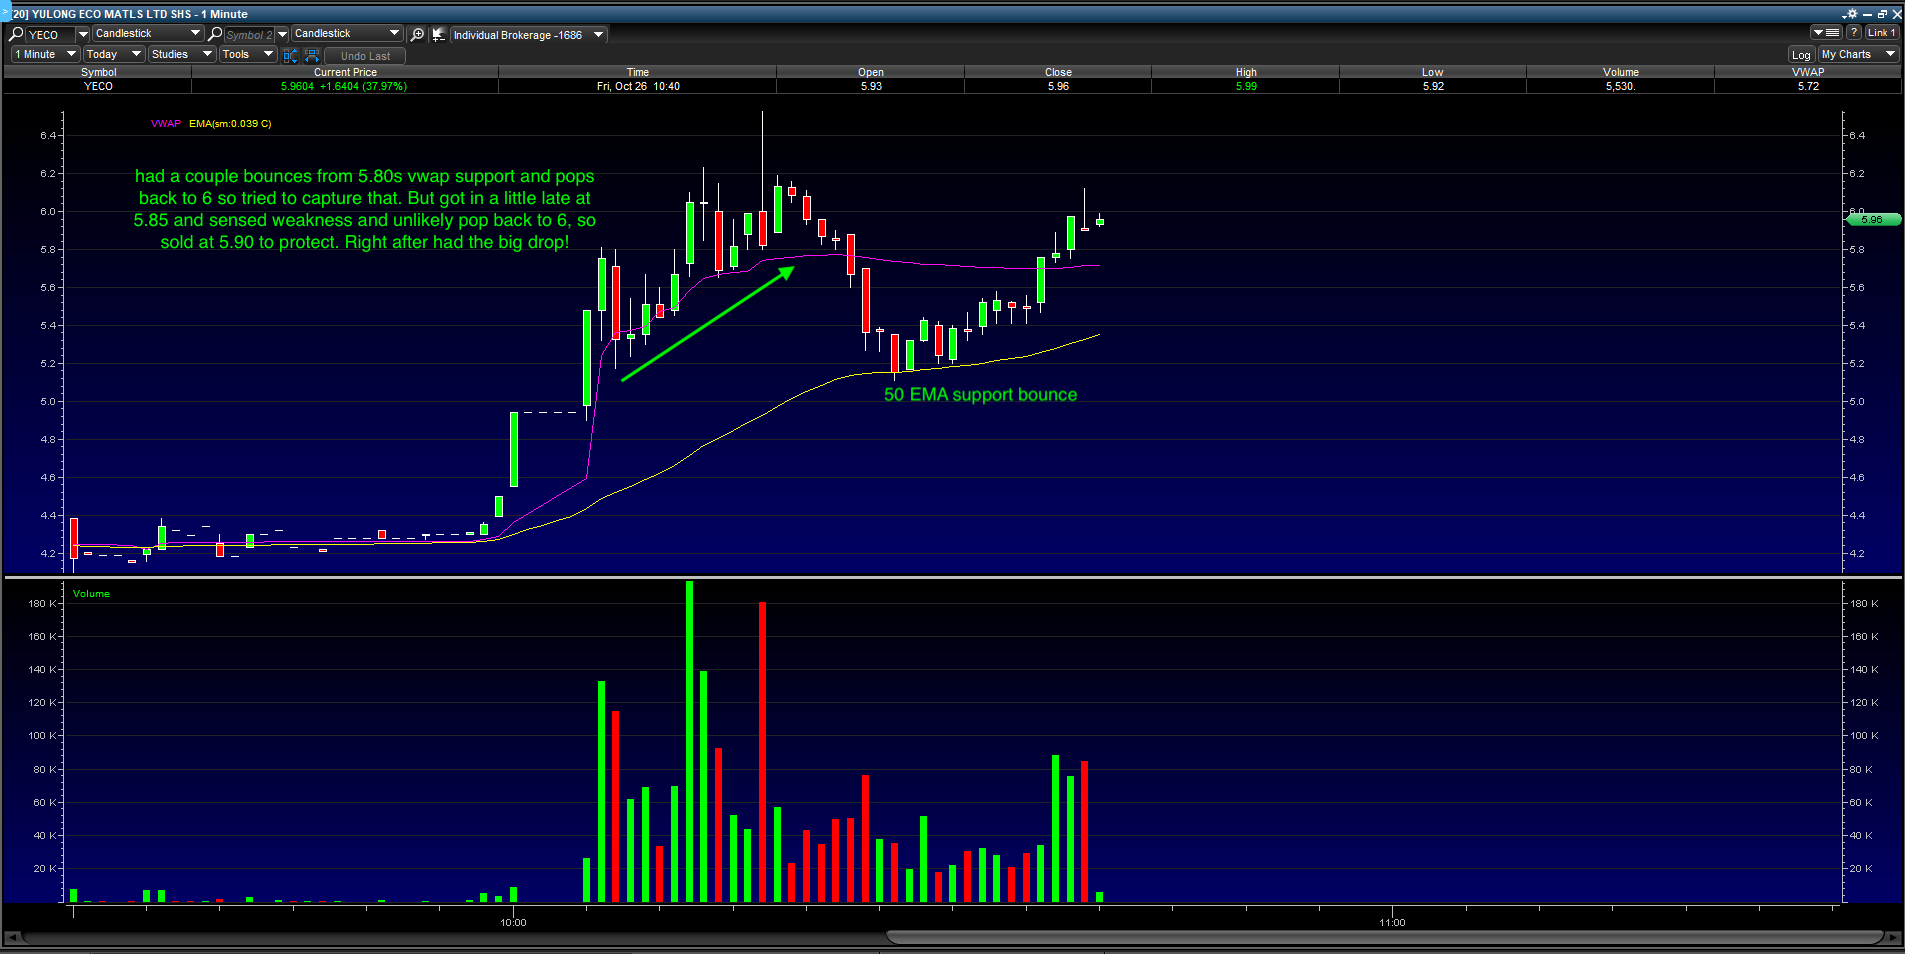Click the Low column header
Screen dimensions: 1905x954
pyautogui.click(x=1433, y=72)
